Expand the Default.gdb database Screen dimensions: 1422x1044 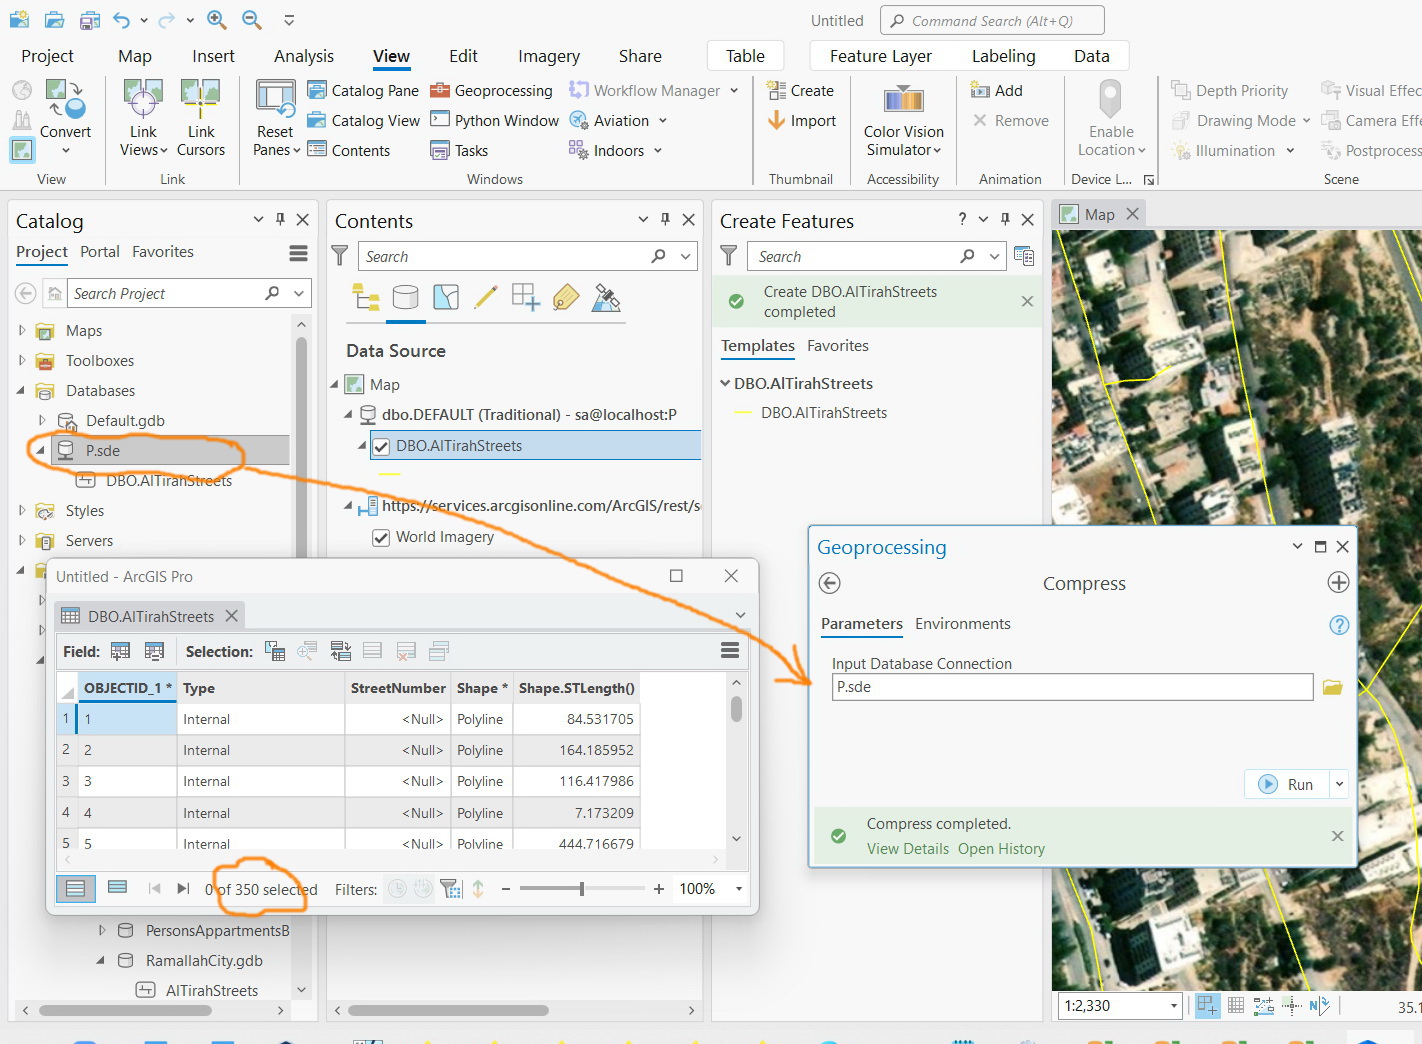point(42,420)
